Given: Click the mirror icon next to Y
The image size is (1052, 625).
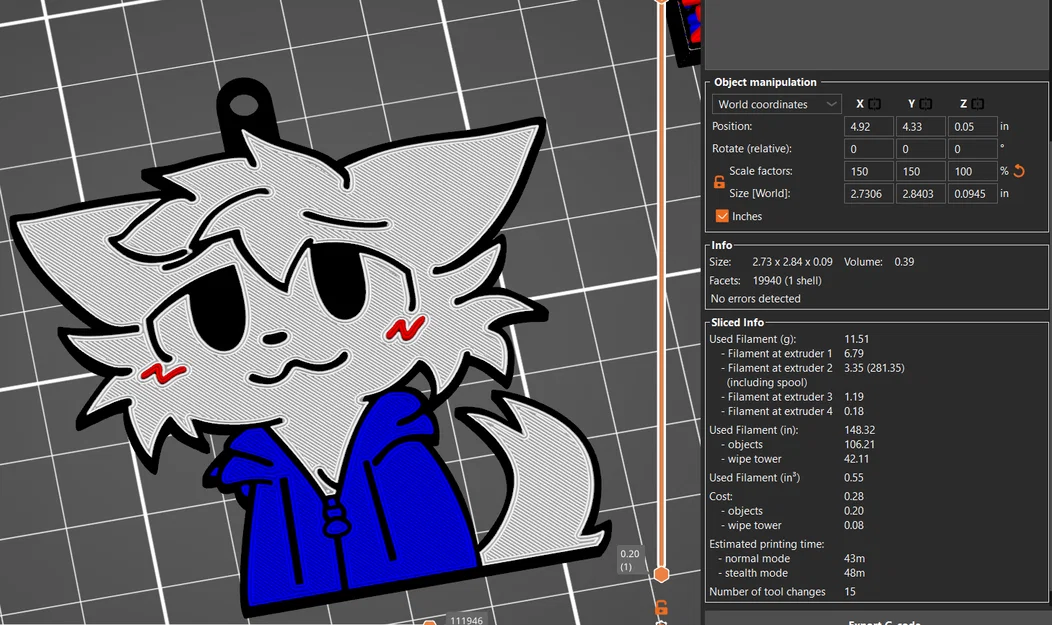Looking at the screenshot, I should pyautogui.click(x=926, y=104).
